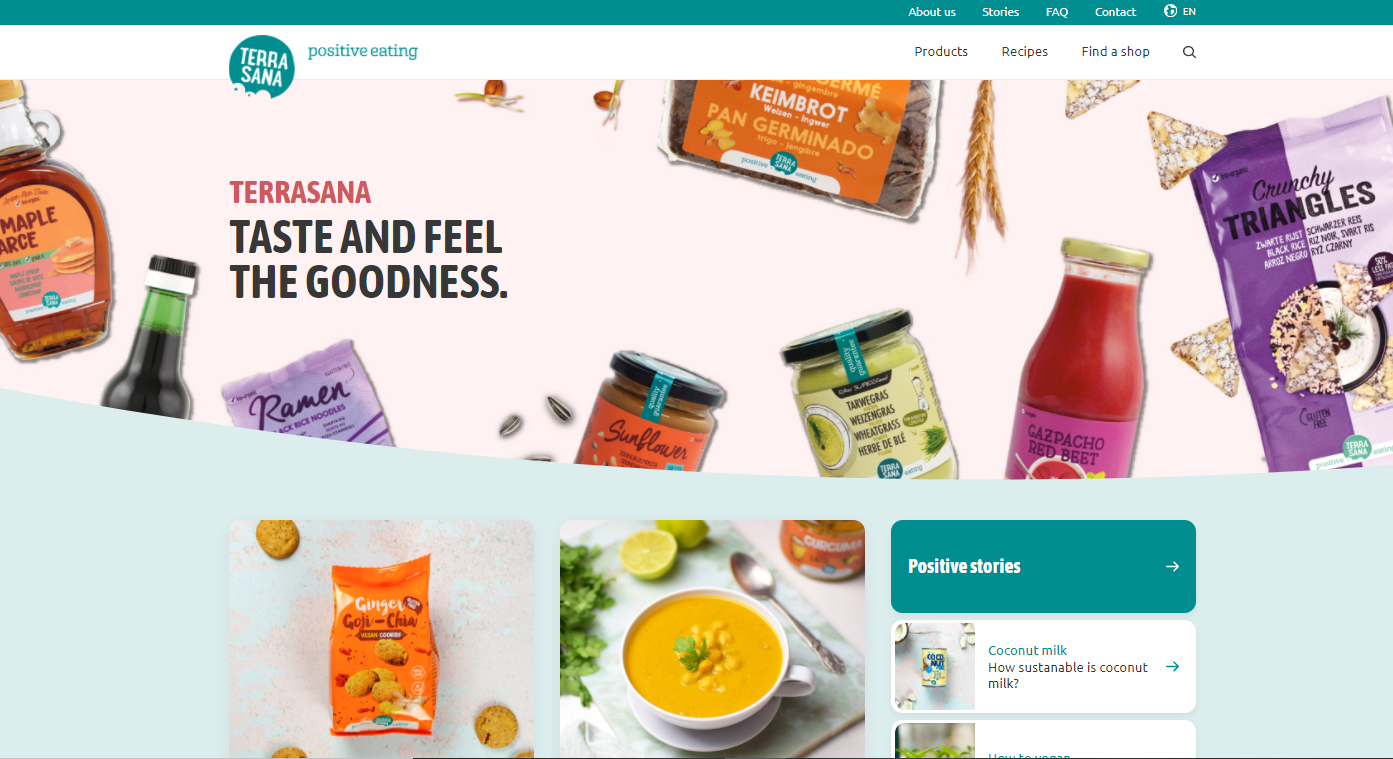The width and height of the screenshot is (1393, 759).
Task: Click the Positive stories button
Action: (x=1043, y=566)
